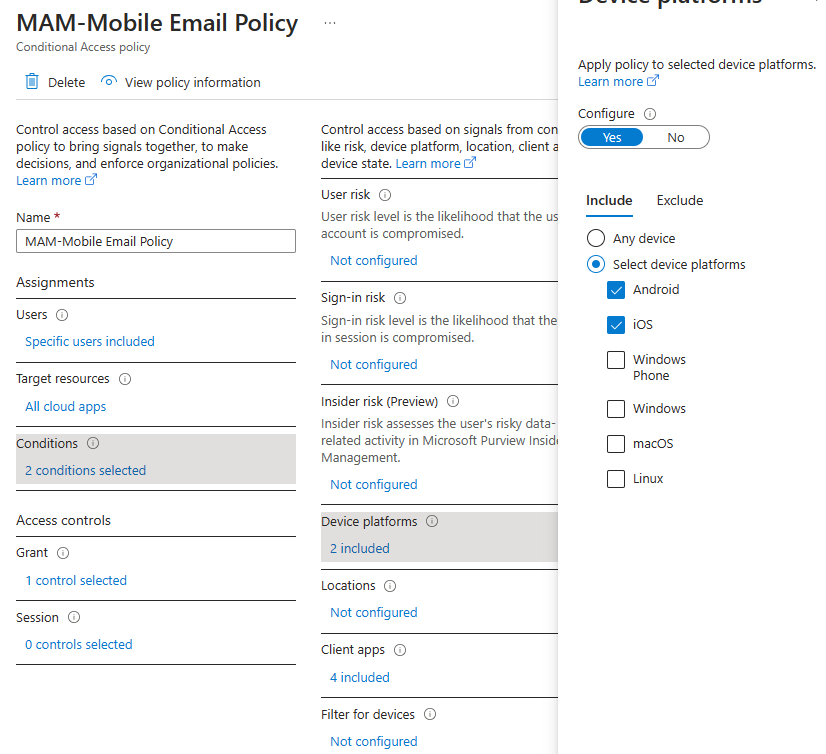Select the Any device radio button
826x754 pixels.
596,238
